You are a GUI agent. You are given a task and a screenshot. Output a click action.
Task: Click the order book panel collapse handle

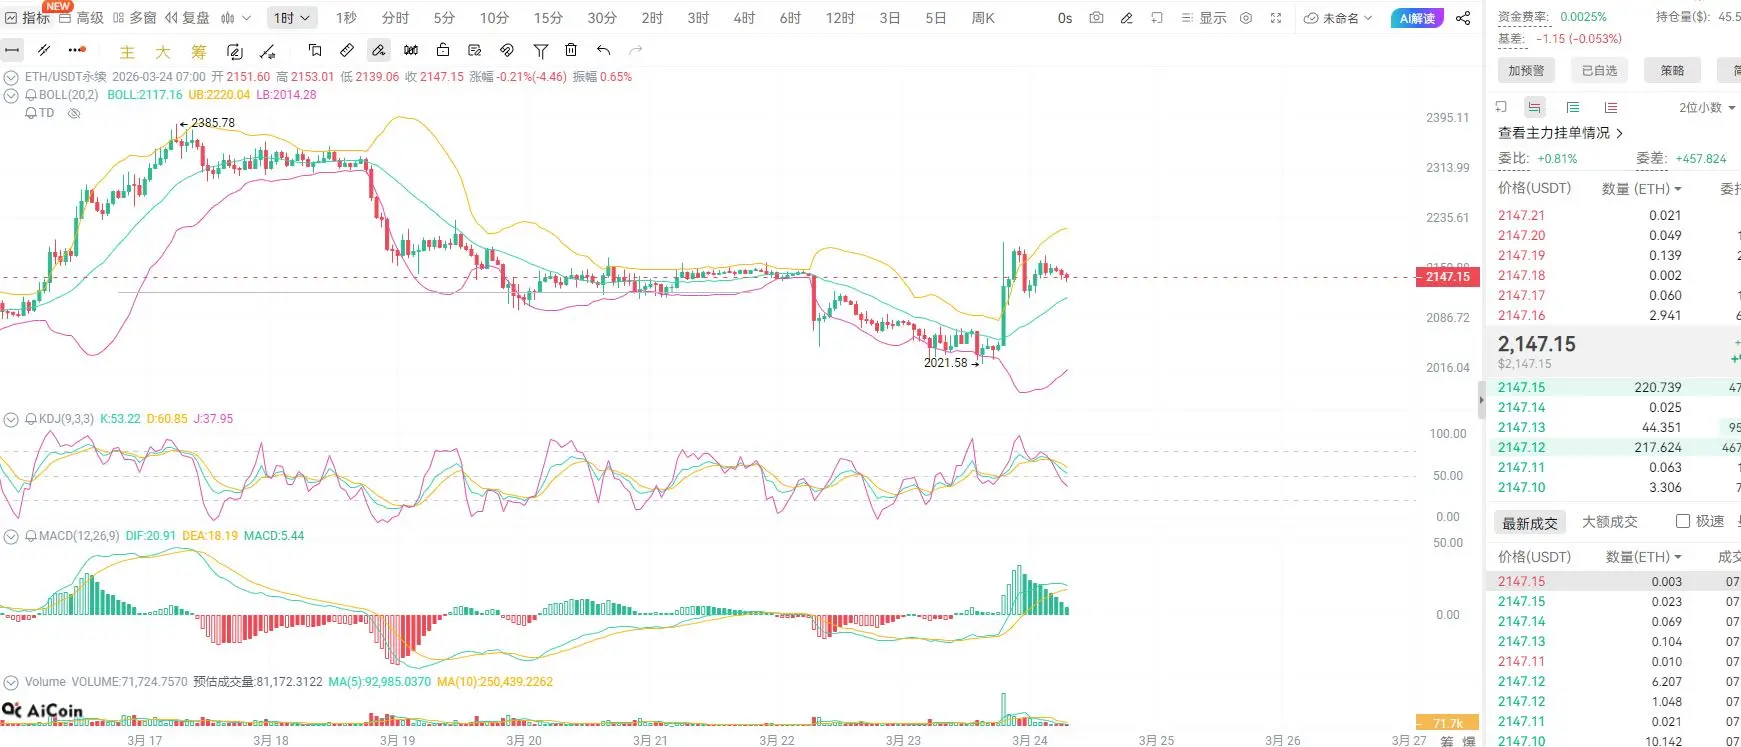pyautogui.click(x=1482, y=400)
